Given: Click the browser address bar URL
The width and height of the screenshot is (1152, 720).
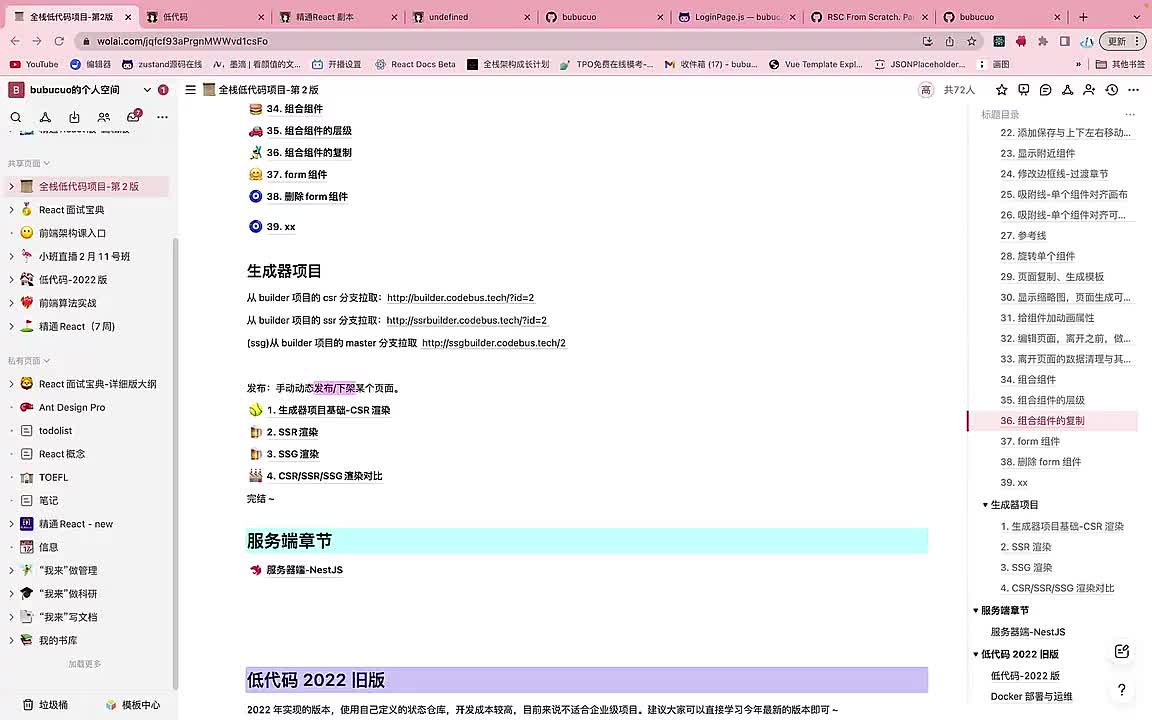Looking at the screenshot, I should [182, 41].
